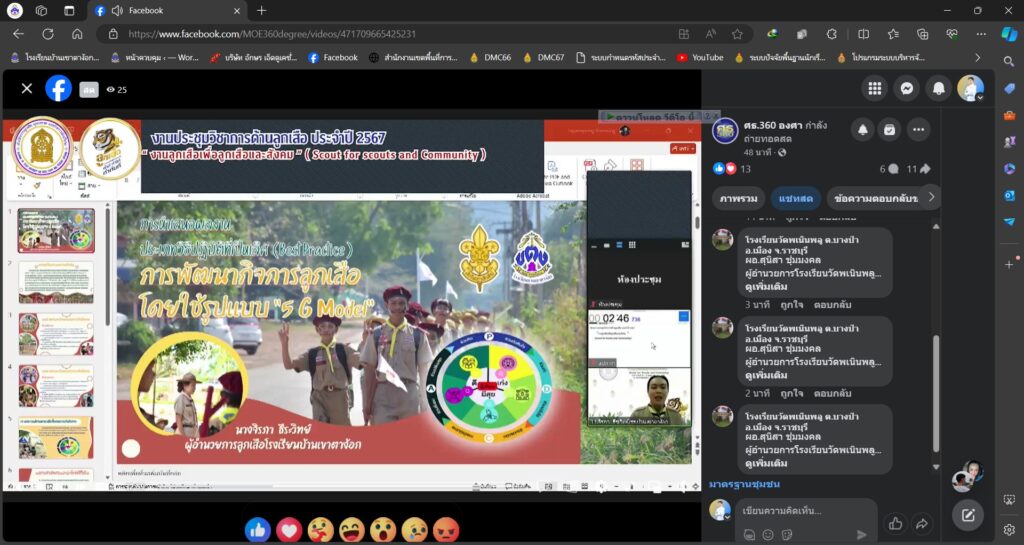Send the Sad crying reaction emoji
The width and height of the screenshot is (1024, 545).
pos(415,530)
